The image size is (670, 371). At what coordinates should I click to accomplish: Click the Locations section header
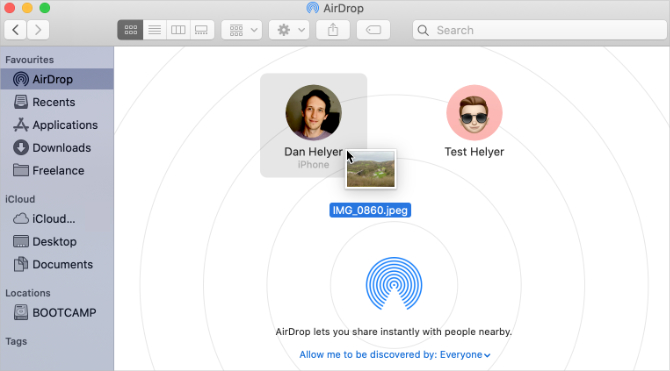[x=28, y=293]
